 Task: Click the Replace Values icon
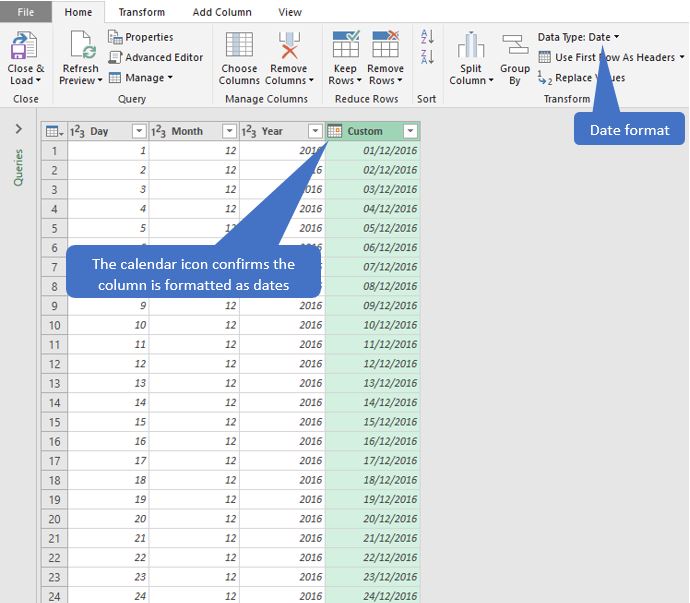(545, 78)
